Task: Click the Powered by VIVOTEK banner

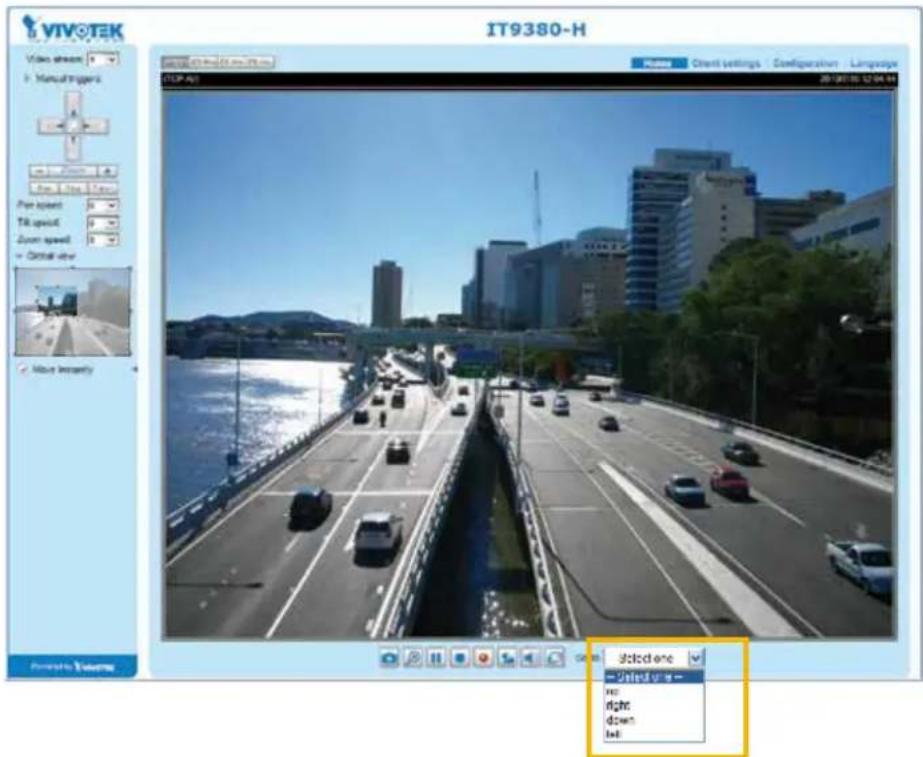Action: coord(72,666)
